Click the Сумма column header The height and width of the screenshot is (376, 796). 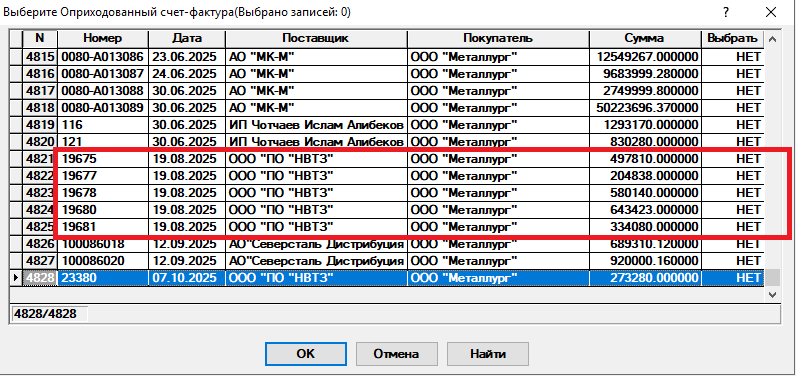(x=645, y=39)
